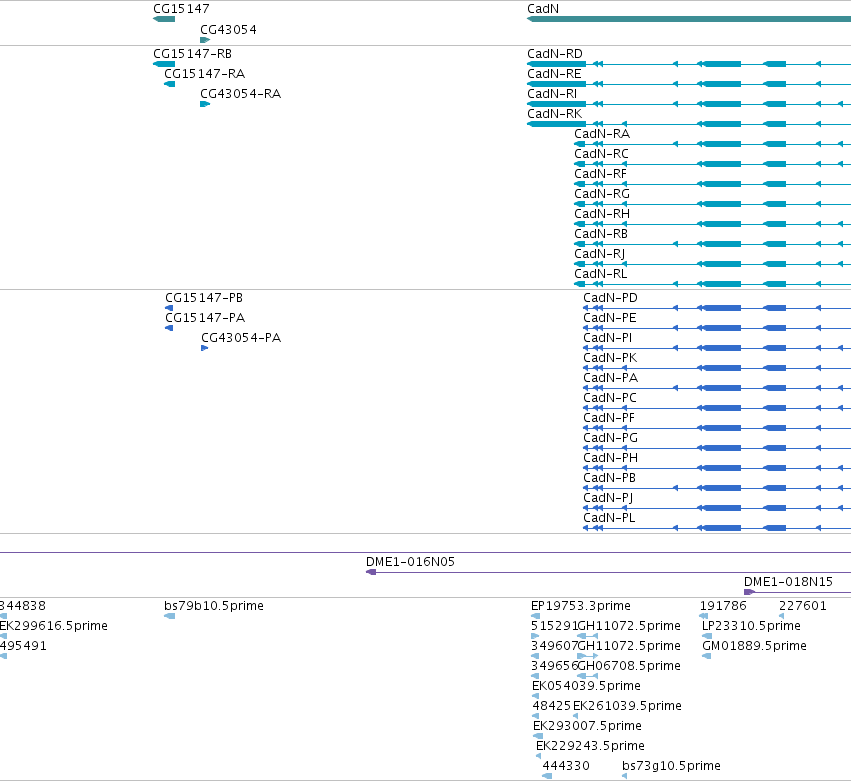Select polypeptide CG15147-PB
The width and height of the screenshot is (851, 781).
click(204, 298)
